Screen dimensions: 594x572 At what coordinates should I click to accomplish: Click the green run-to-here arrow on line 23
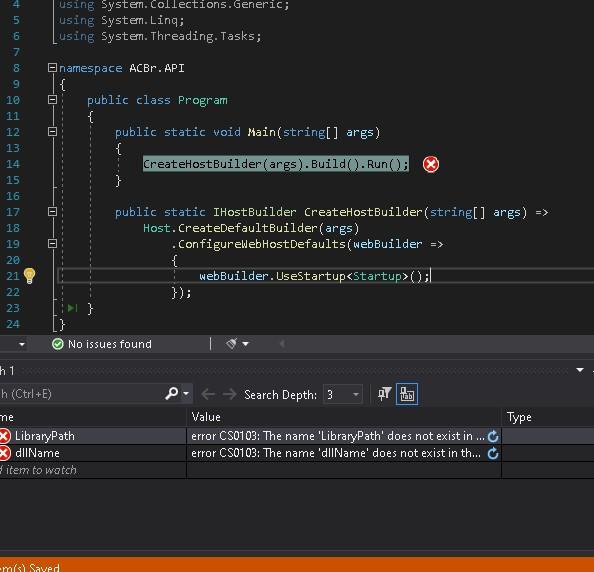click(x=72, y=308)
